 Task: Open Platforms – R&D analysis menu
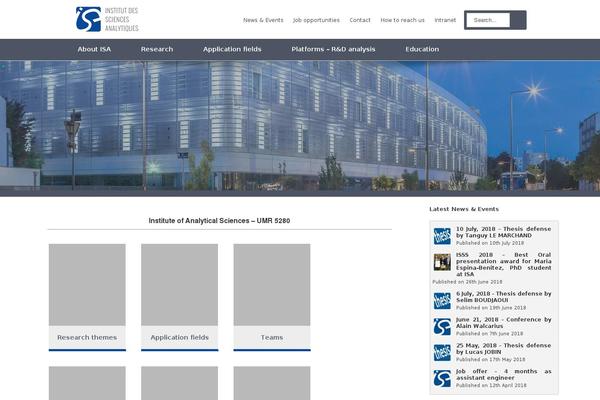pyautogui.click(x=333, y=49)
